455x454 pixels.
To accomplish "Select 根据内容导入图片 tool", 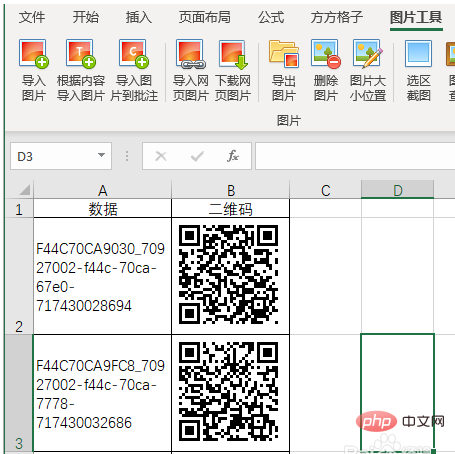I will 81,54.
